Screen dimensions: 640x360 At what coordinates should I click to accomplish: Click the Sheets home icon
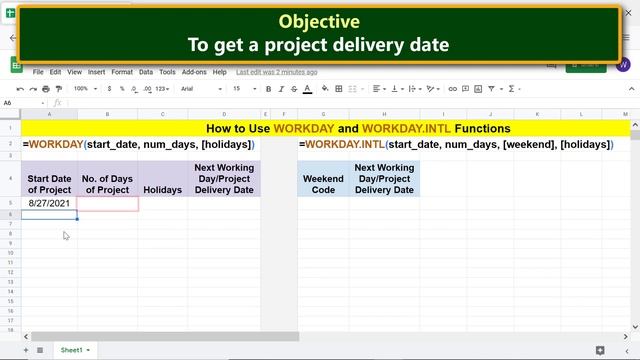[x=16, y=65]
